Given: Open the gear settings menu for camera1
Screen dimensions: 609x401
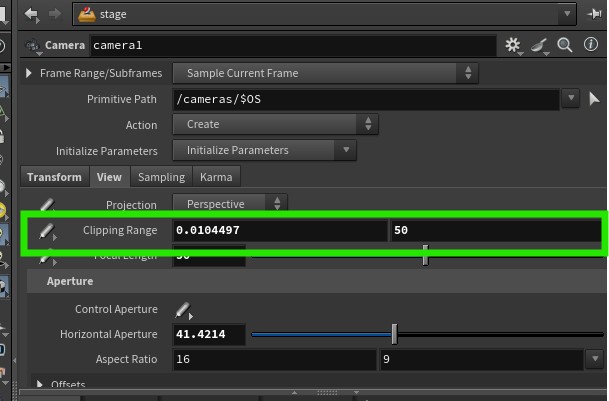Looking at the screenshot, I should (514, 45).
